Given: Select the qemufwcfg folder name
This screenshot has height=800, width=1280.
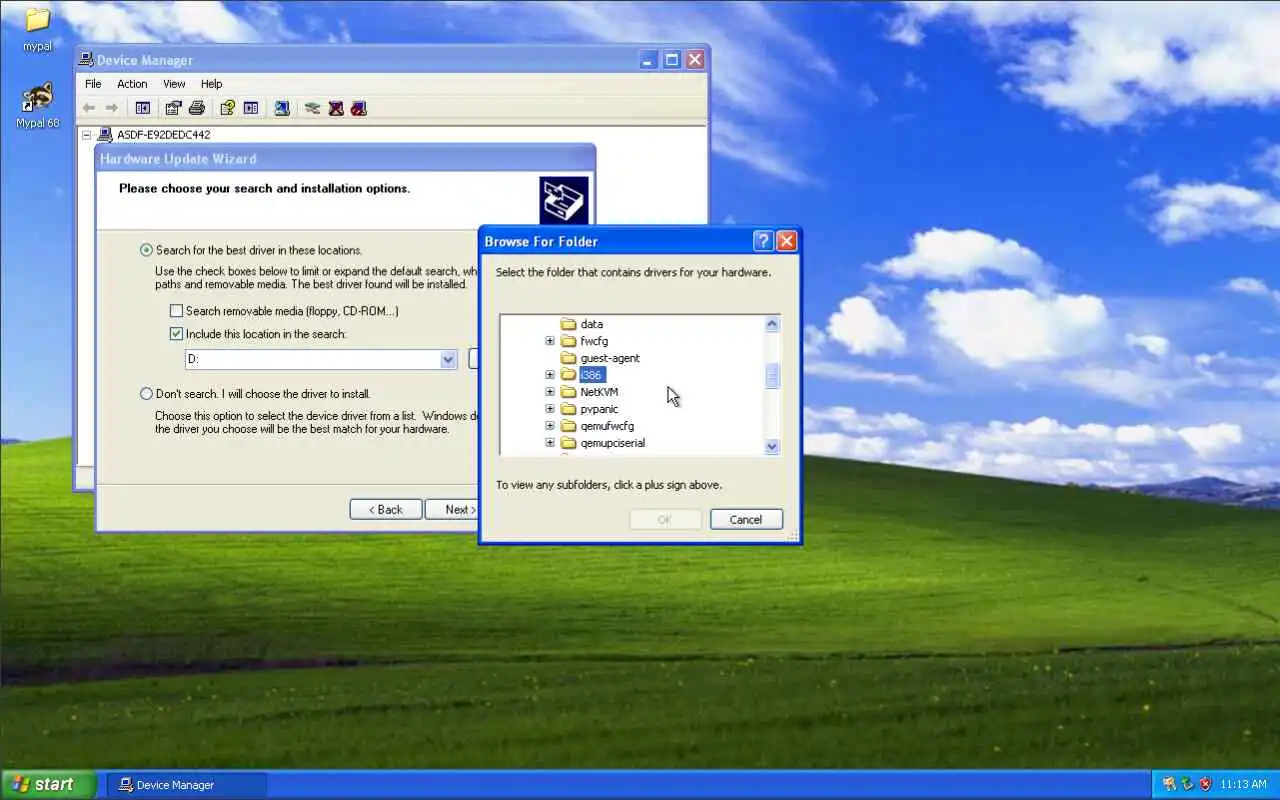Looking at the screenshot, I should pyautogui.click(x=607, y=426).
